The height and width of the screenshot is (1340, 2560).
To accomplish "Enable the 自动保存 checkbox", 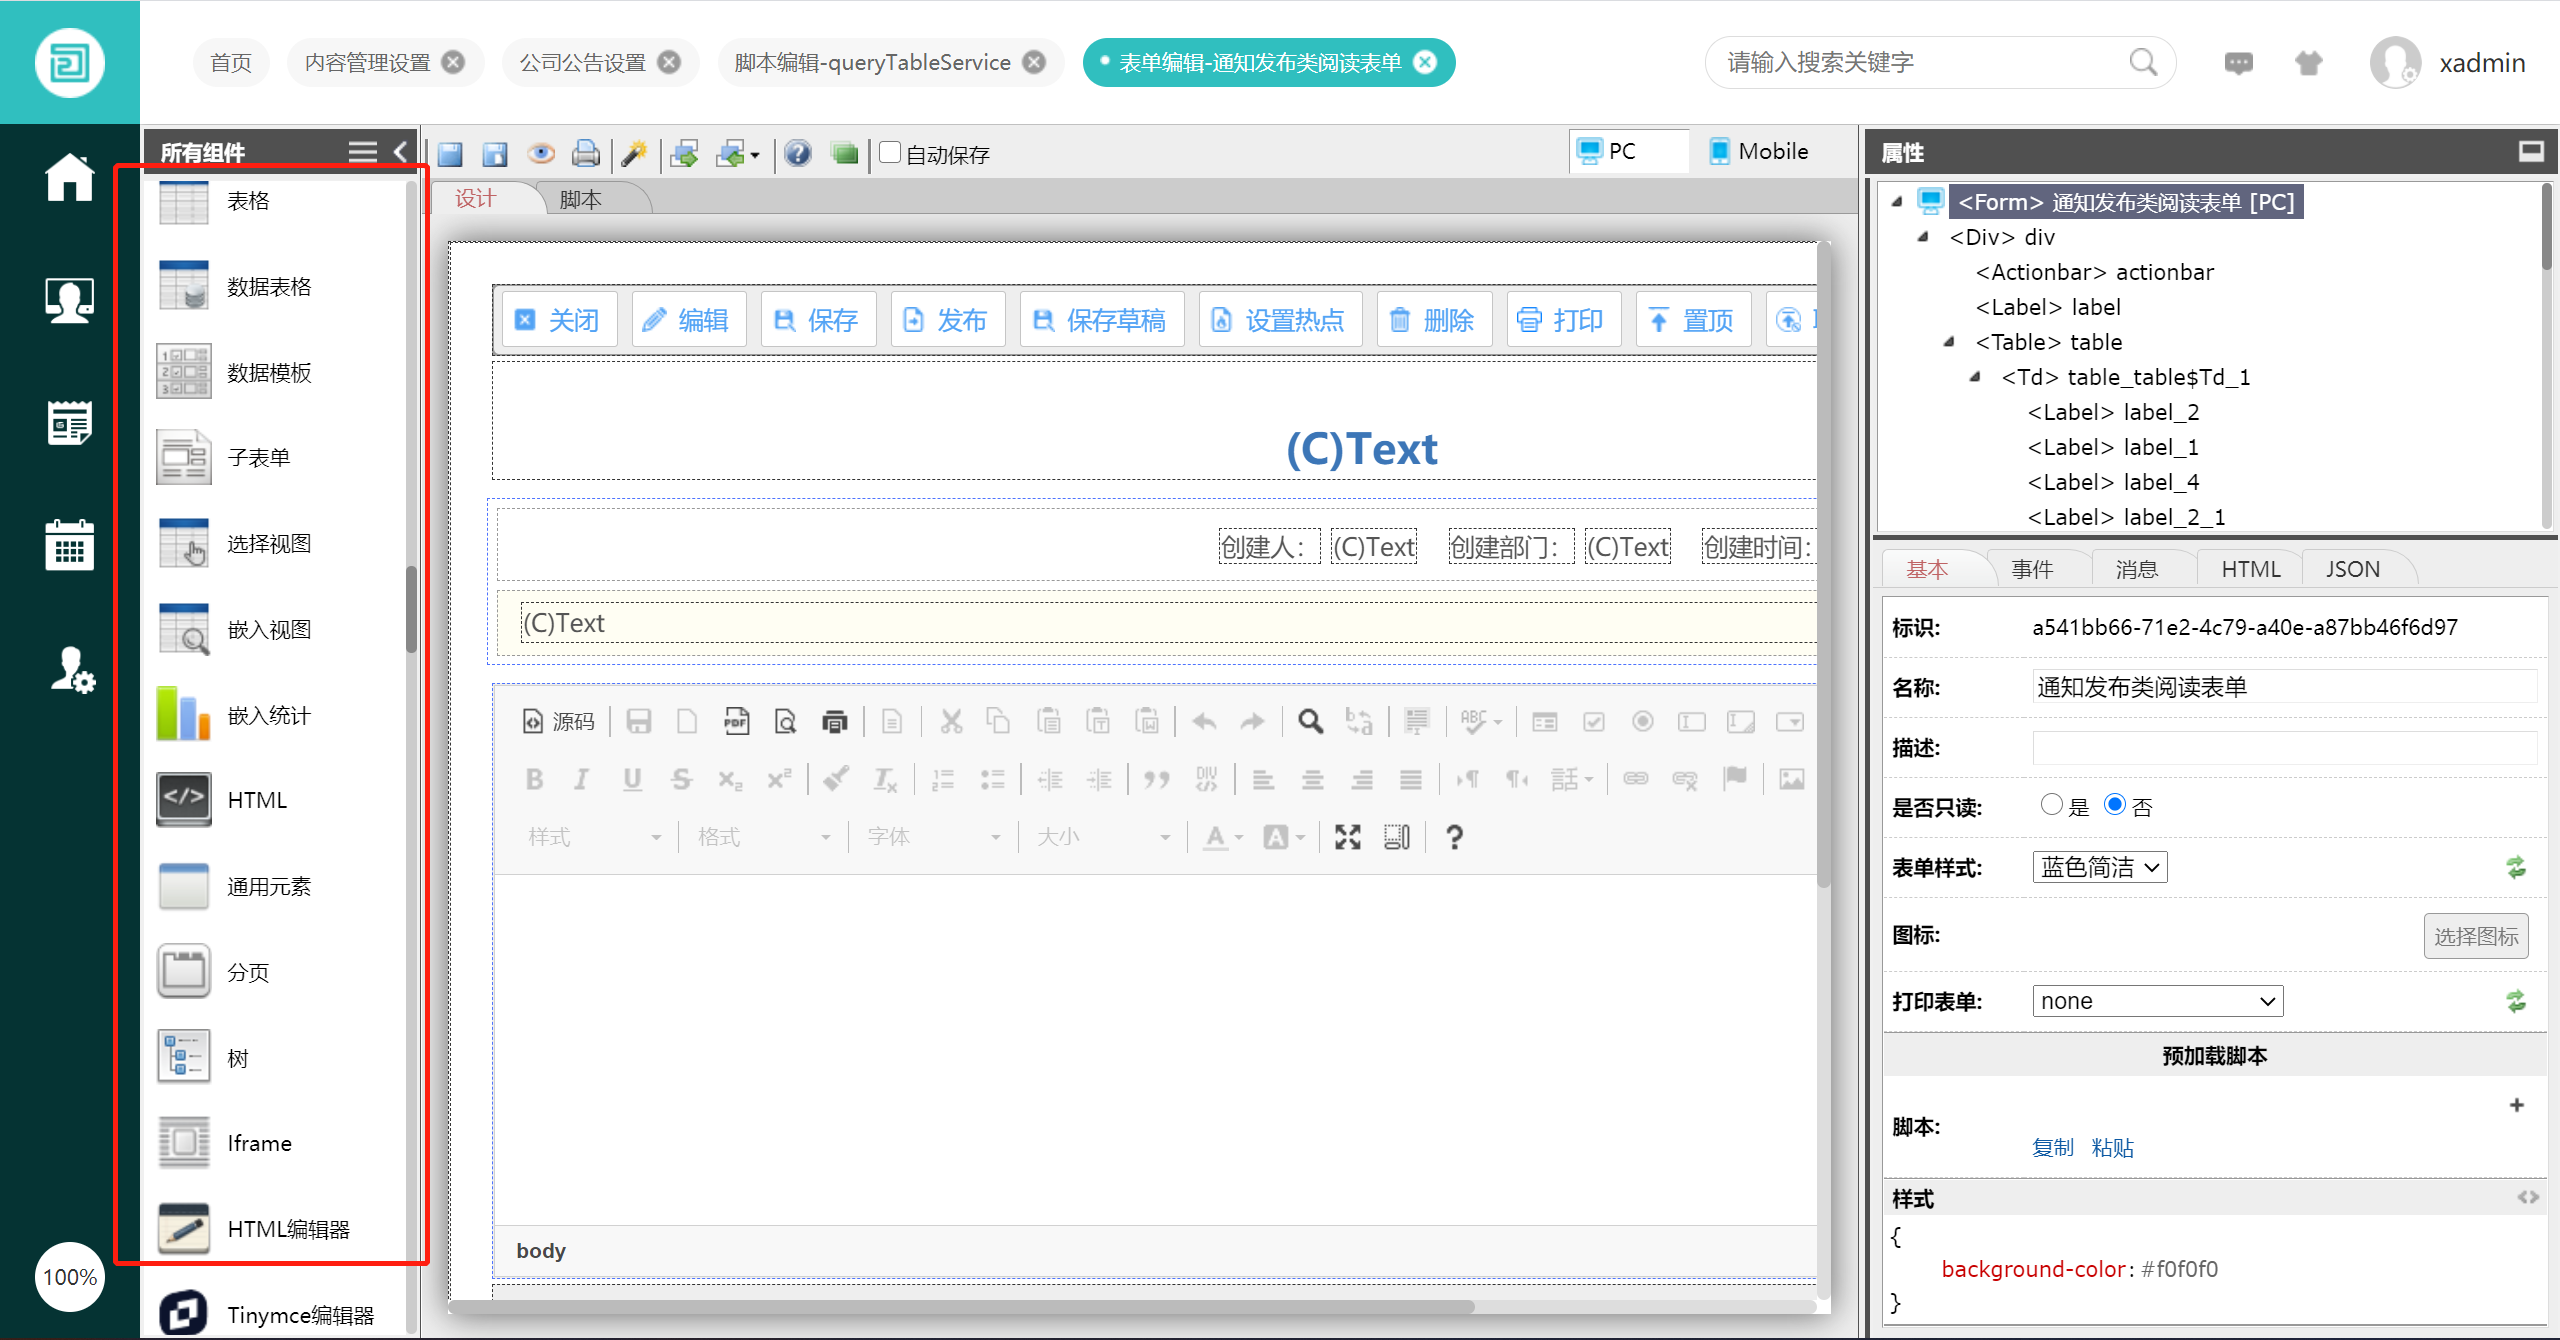I will tap(890, 153).
